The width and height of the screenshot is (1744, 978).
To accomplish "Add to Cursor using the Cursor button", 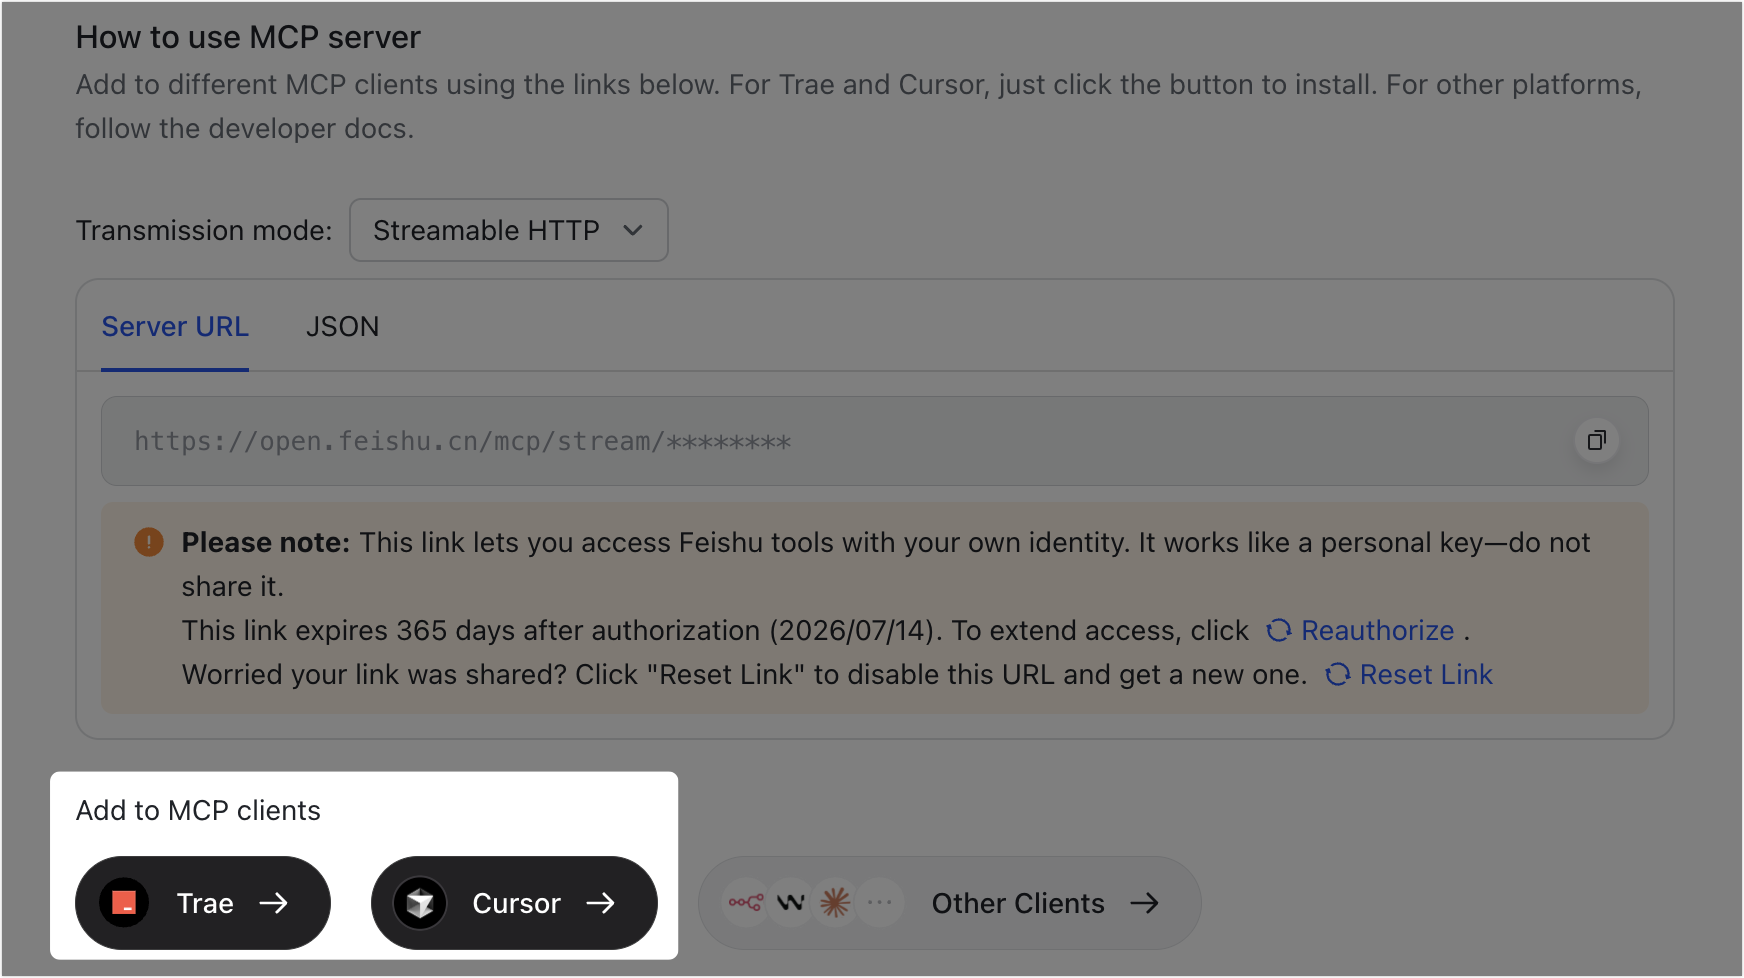I will point(516,903).
